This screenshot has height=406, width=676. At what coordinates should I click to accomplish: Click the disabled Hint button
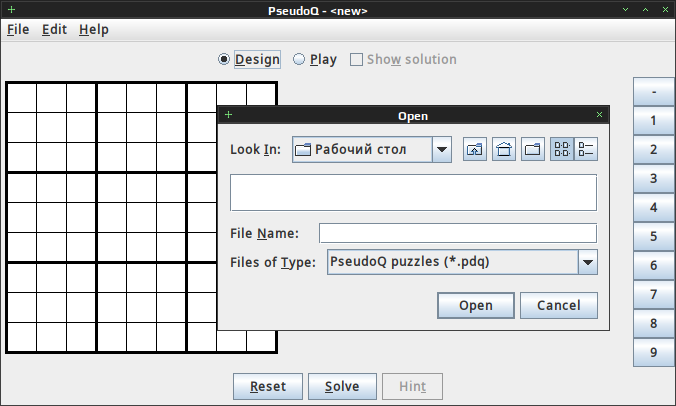(412, 387)
